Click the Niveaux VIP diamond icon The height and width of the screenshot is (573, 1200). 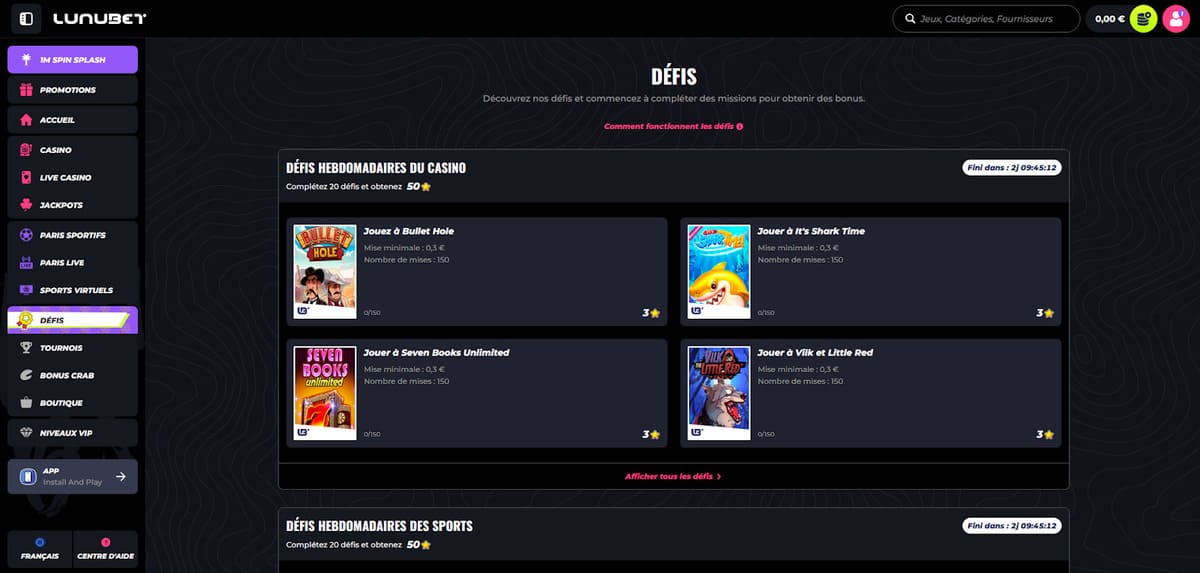pos(26,433)
